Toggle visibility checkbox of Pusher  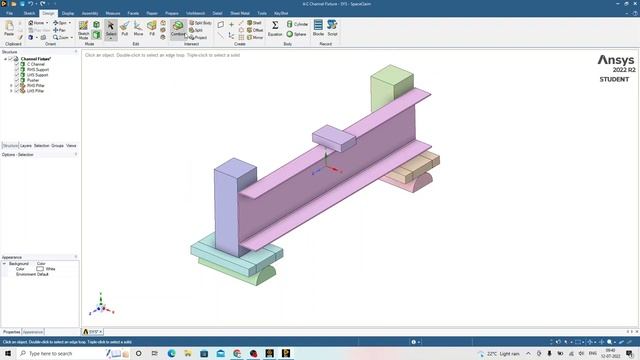pos(17,80)
